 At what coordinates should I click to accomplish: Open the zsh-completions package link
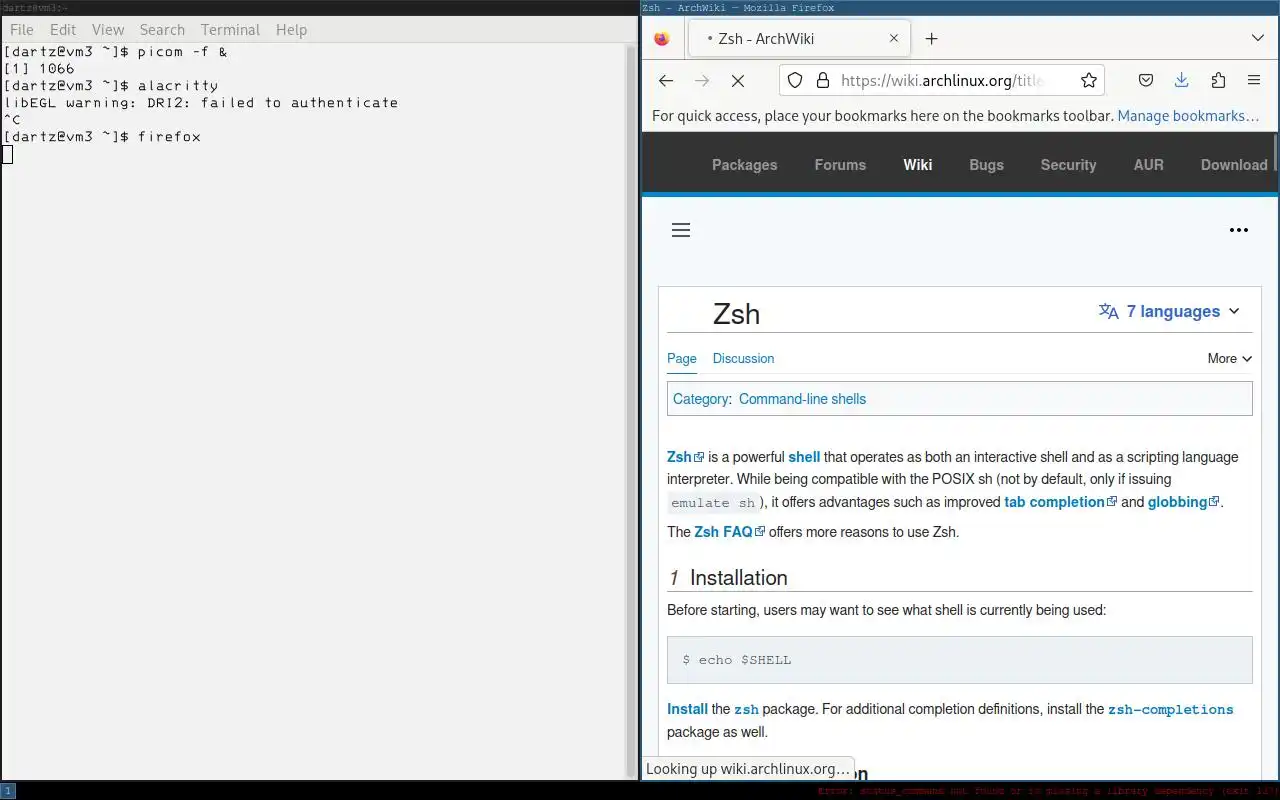tap(1170, 710)
